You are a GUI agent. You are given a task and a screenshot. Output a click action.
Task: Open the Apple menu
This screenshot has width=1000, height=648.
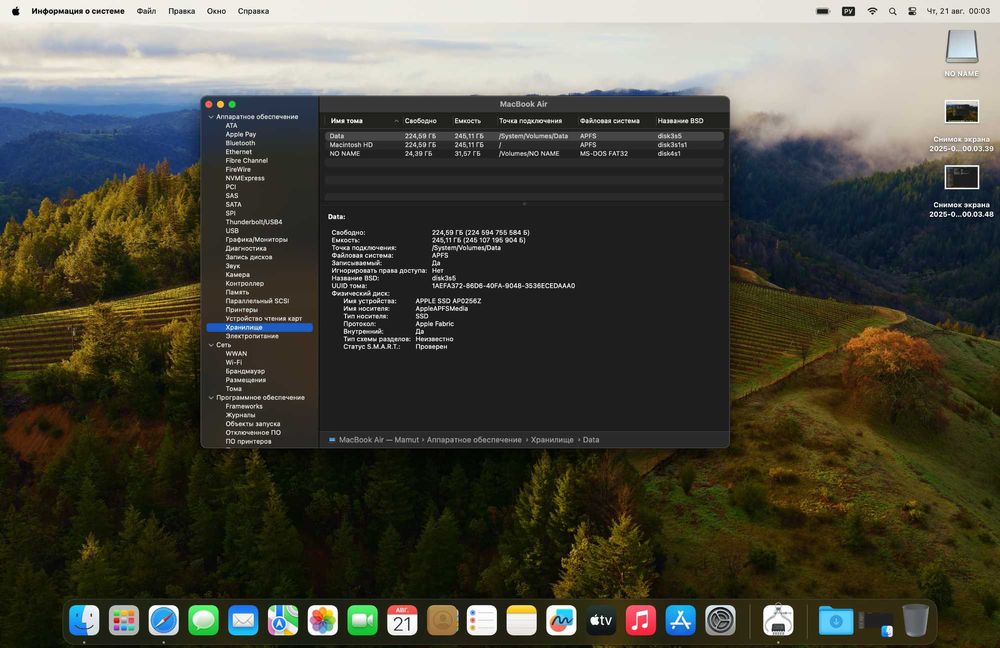coord(16,11)
